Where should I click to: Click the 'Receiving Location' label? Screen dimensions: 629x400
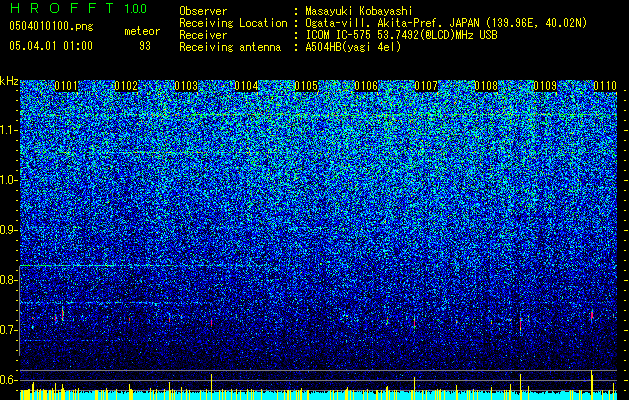(233, 23)
